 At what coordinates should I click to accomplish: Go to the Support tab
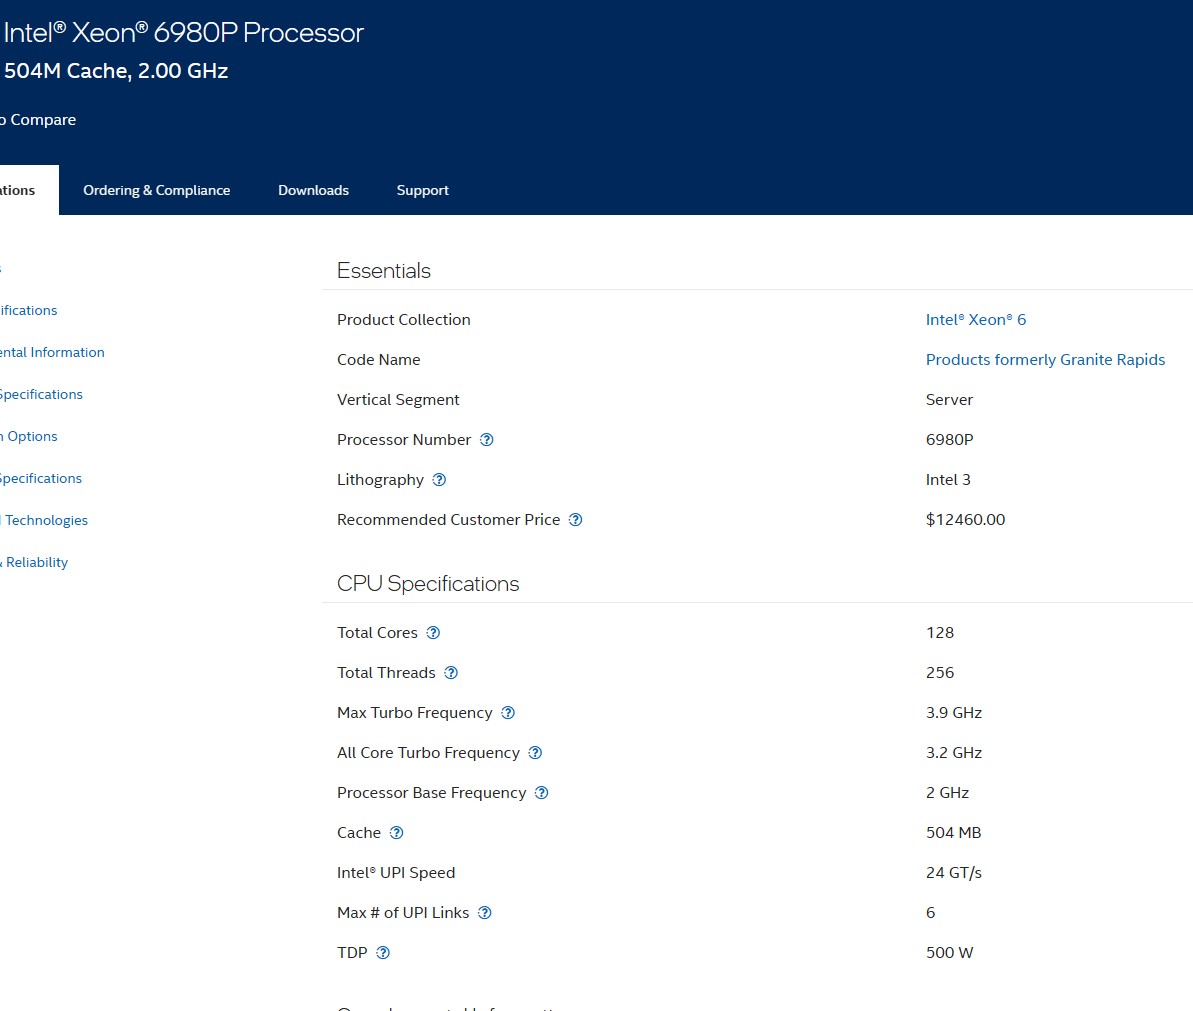[422, 190]
